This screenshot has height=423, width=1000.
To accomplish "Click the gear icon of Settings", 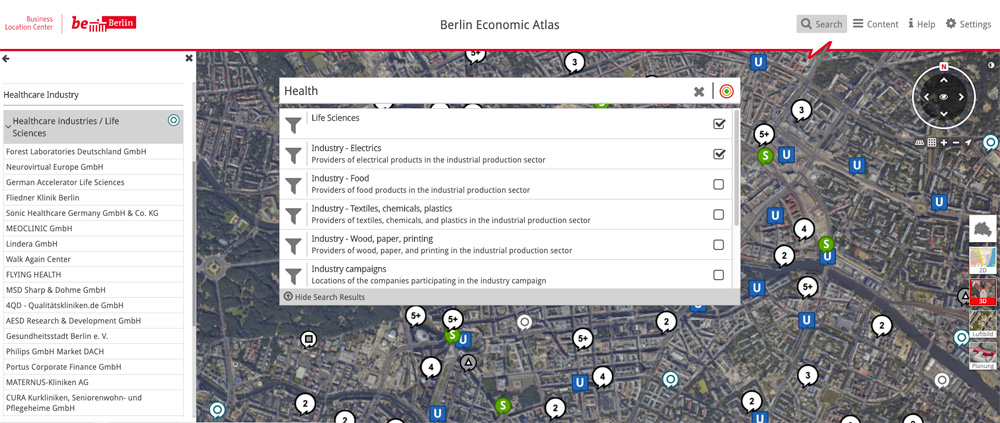I will pos(950,24).
